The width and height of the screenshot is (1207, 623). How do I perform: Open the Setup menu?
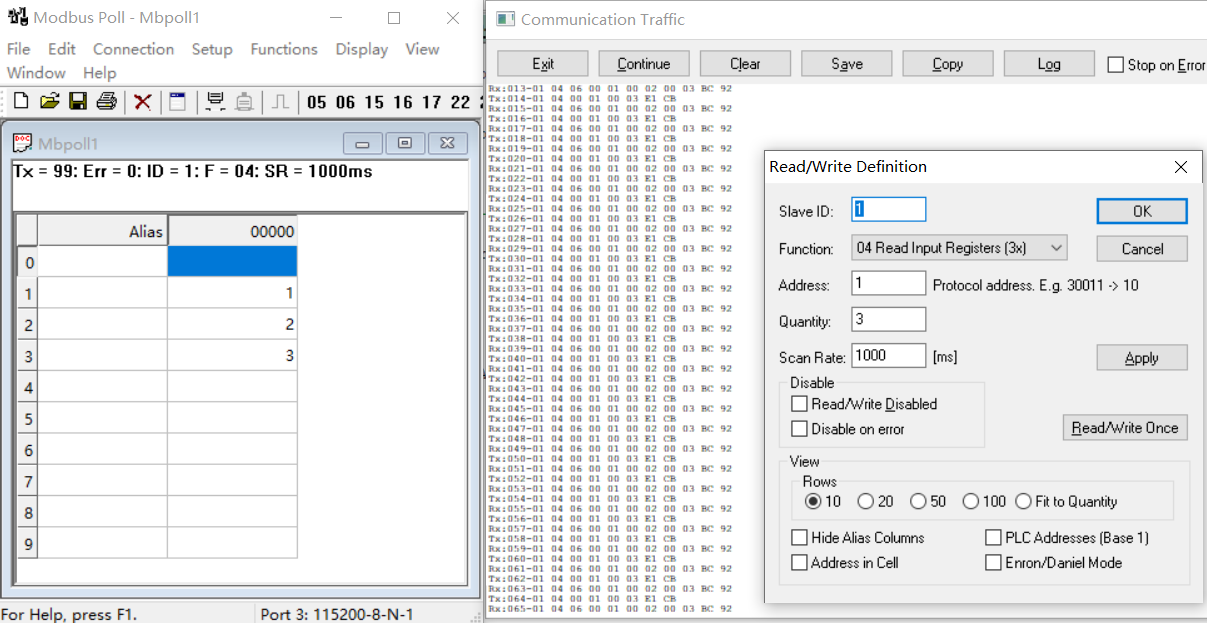point(212,49)
